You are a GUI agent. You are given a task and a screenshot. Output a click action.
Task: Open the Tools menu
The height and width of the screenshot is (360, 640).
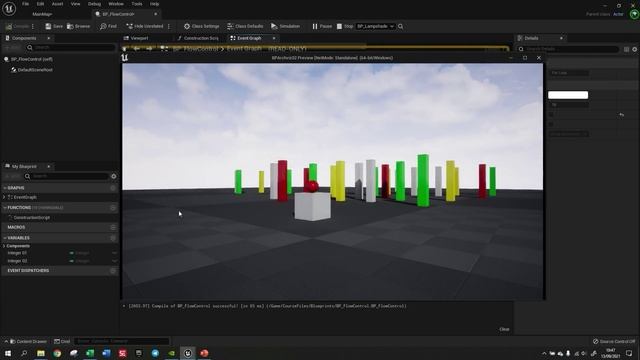[x=137, y=4]
